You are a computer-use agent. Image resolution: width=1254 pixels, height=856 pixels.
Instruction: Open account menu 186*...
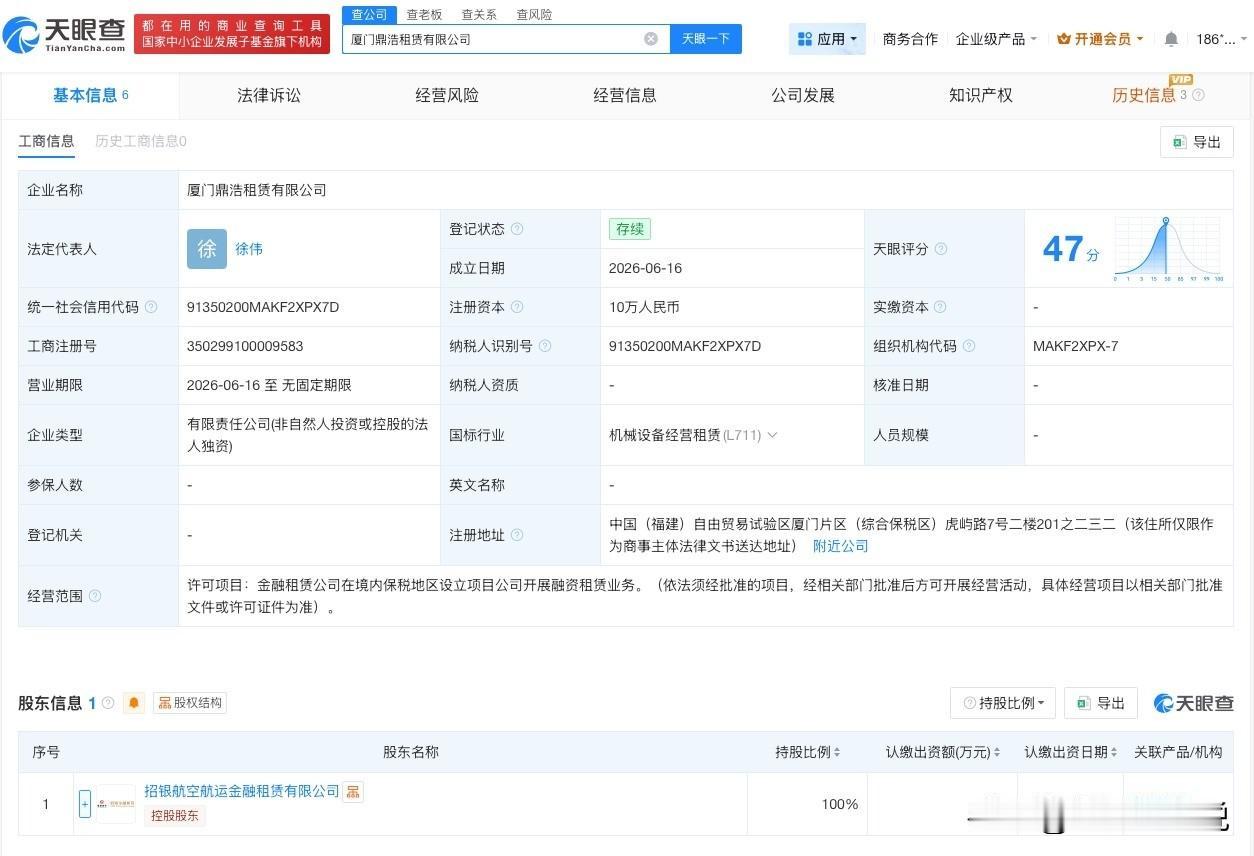click(x=1221, y=39)
